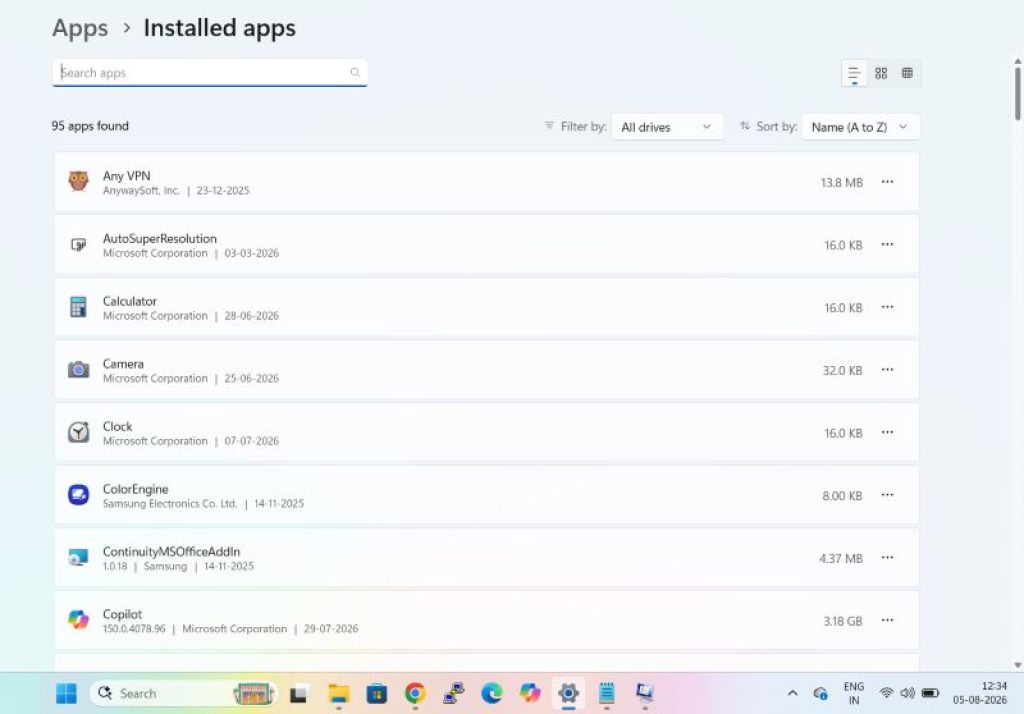Image resolution: width=1024 pixels, height=714 pixels.
Task: Show hidden system tray icons
Action: 792,694
